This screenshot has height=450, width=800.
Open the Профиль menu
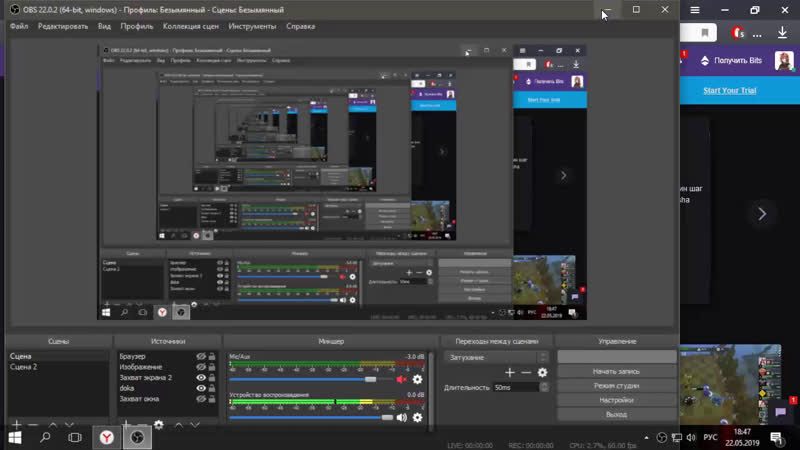pos(137,26)
